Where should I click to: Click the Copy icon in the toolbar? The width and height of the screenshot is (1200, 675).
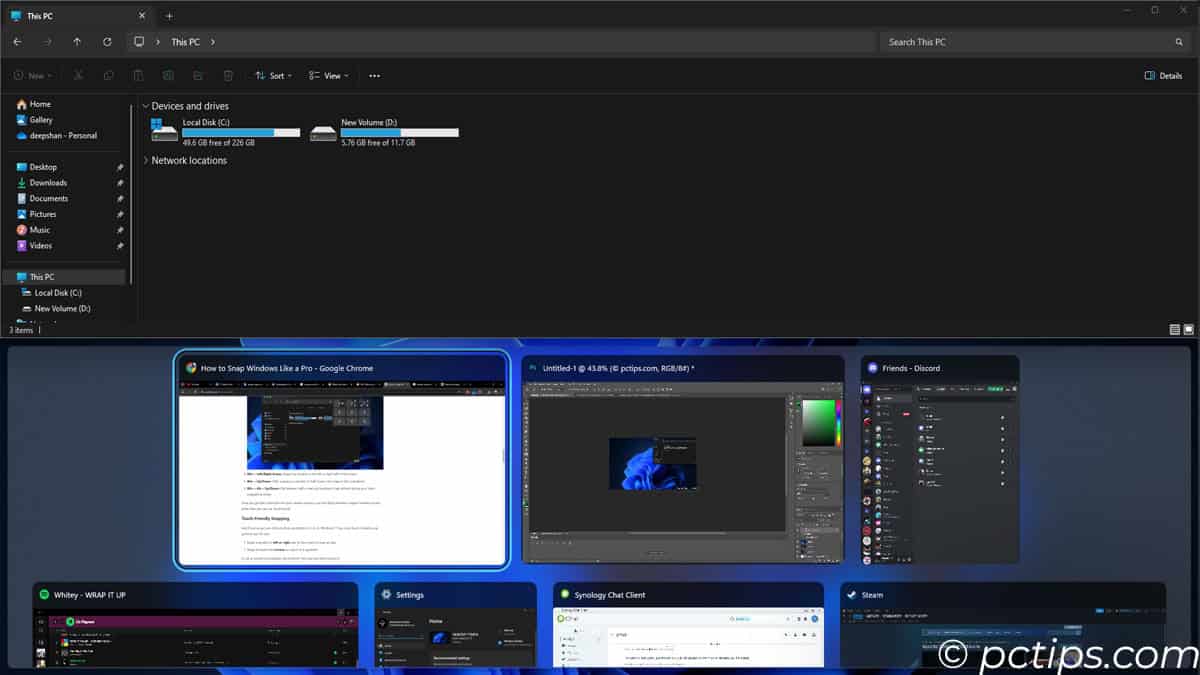click(x=108, y=76)
